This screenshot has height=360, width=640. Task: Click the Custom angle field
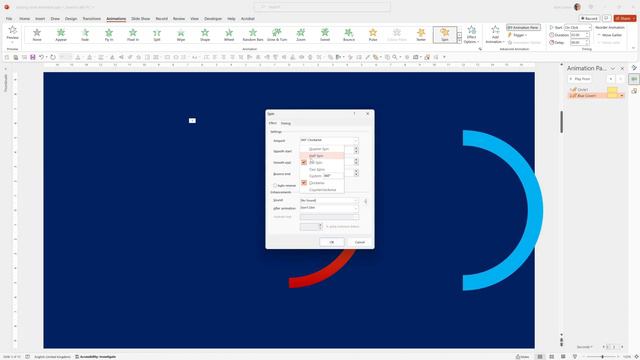click(x=333, y=176)
